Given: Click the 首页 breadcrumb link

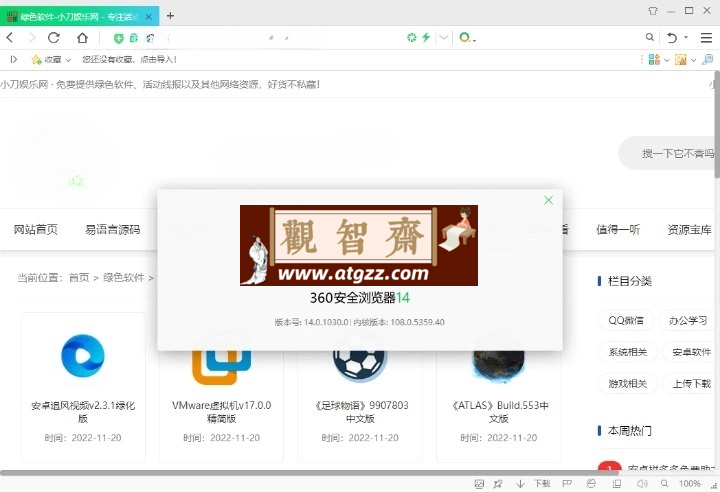Looking at the screenshot, I should (79, 277).
